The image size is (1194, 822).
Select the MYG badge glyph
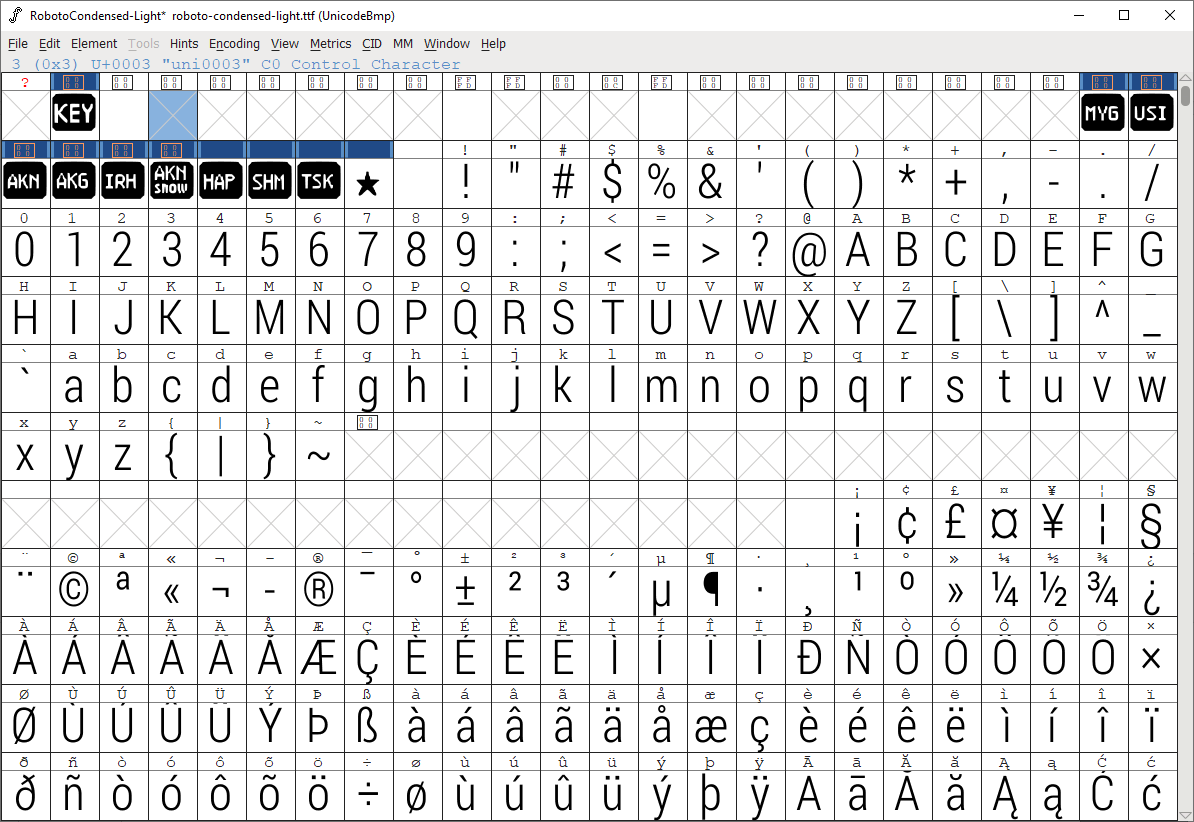tap(1103, 114)
